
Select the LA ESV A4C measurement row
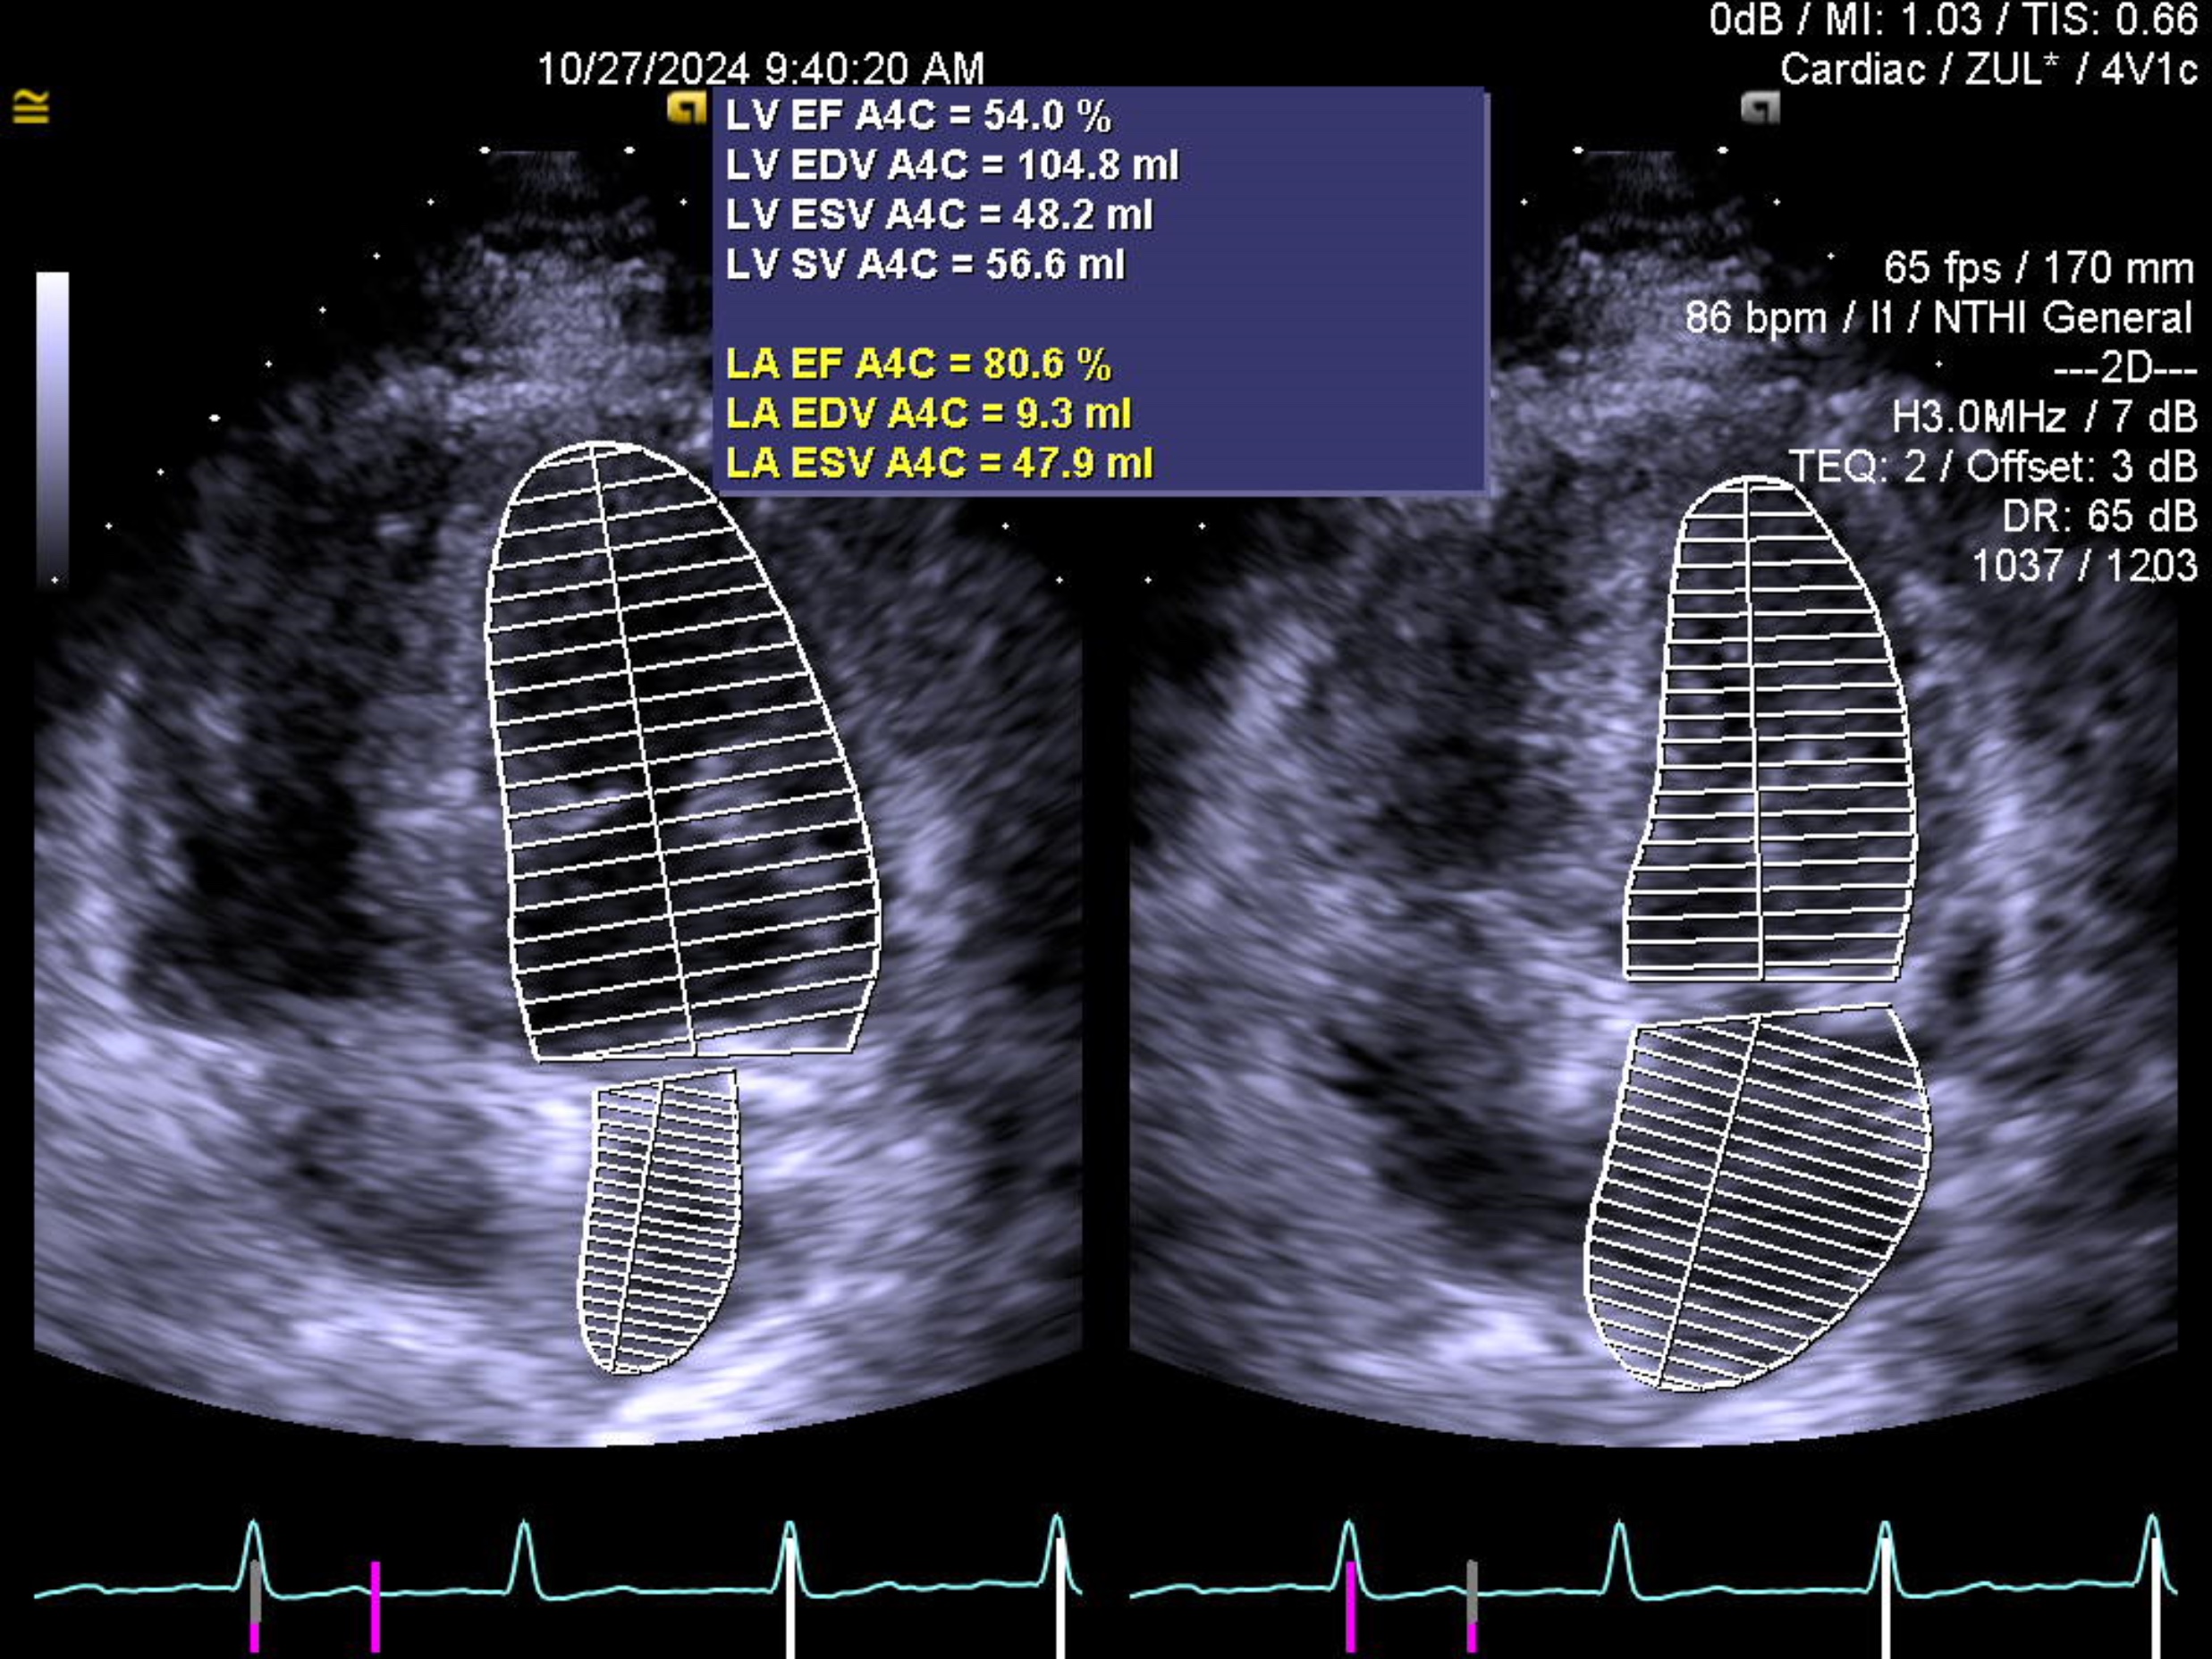(x=938, y=463)
